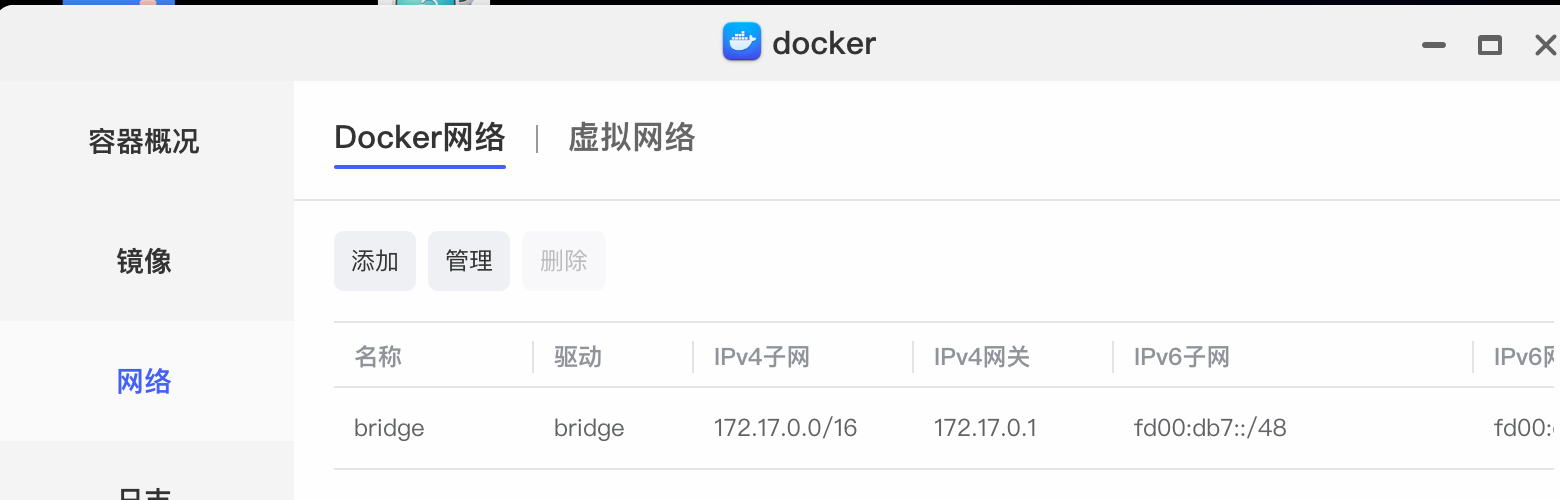Click the greyed-out 删除 button
This screenshot has width=1560, height=500.
(564, 261)
